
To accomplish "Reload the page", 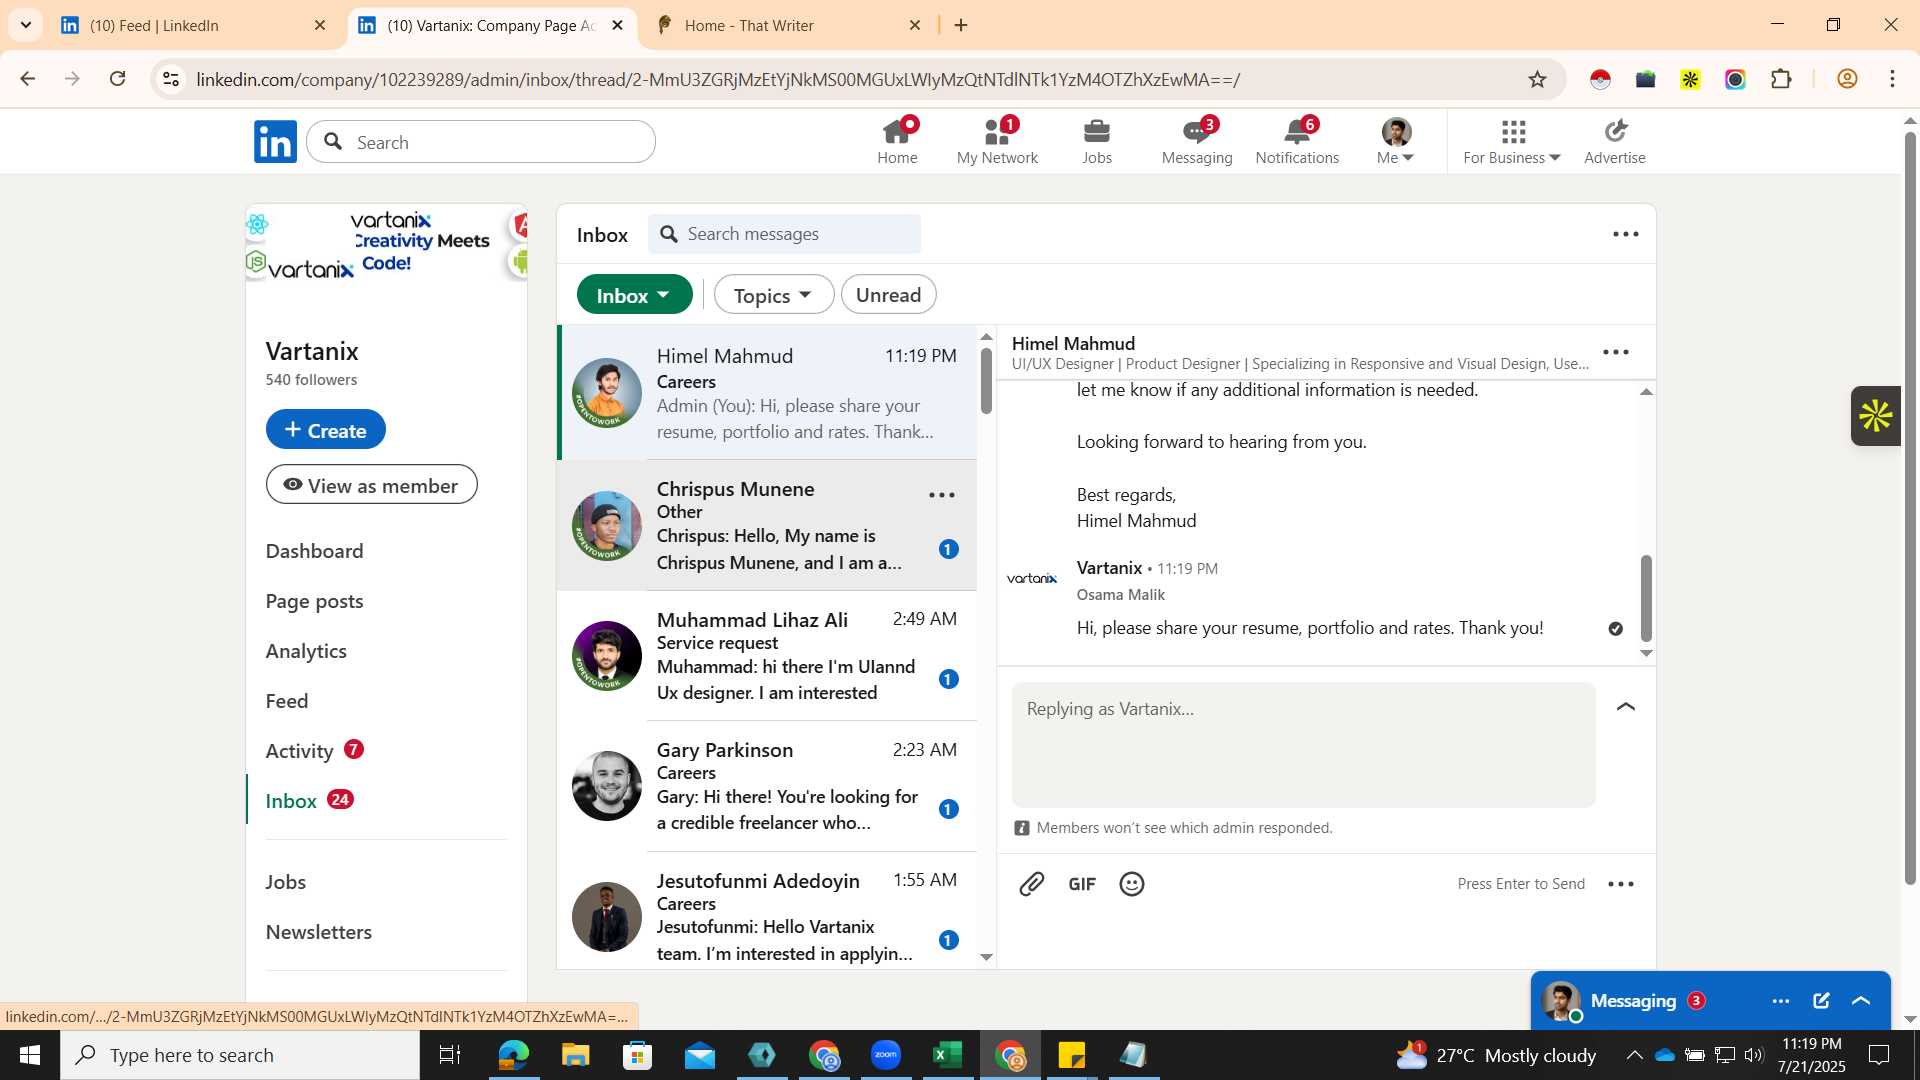I will point(118,79).
